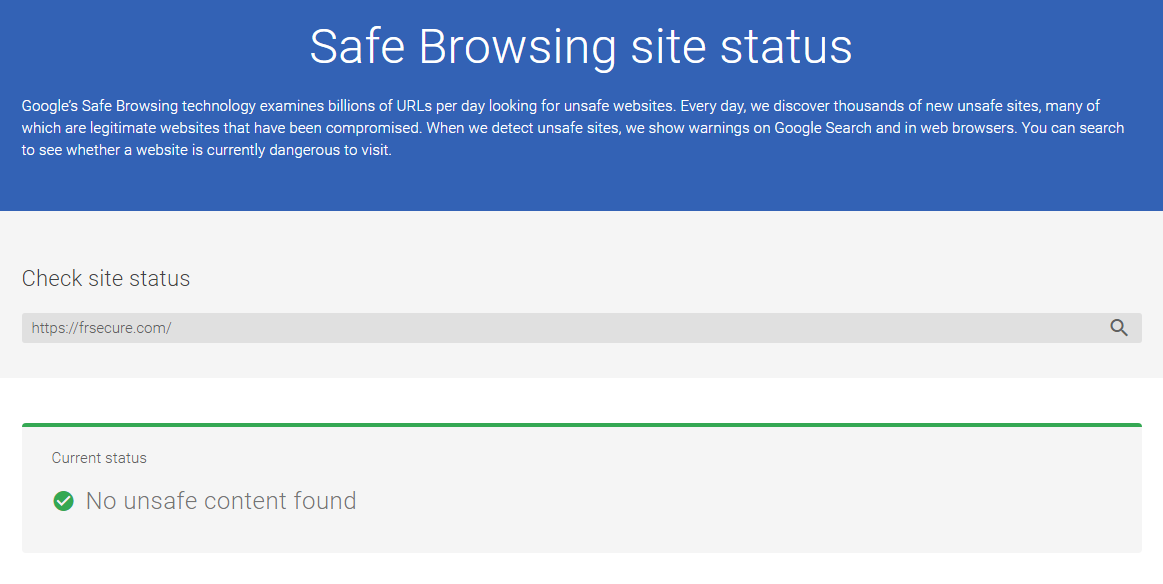Click the magnifying glass search icon
This screenshot has height=584, width=1163.
[1118, 328]
